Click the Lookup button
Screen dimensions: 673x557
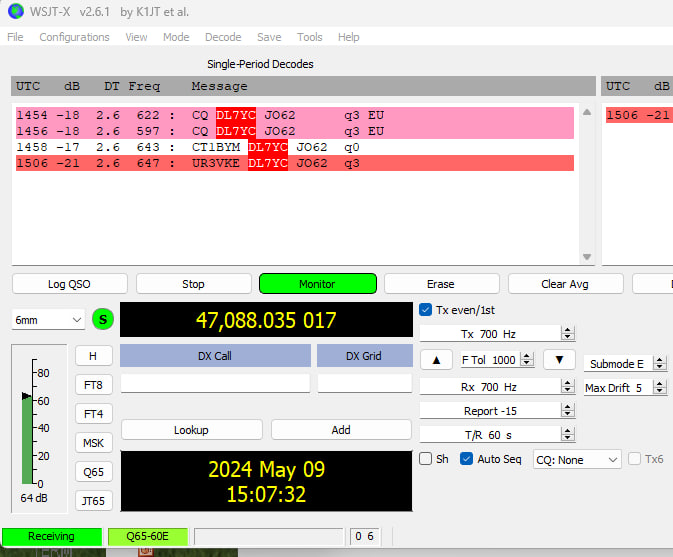191,430
